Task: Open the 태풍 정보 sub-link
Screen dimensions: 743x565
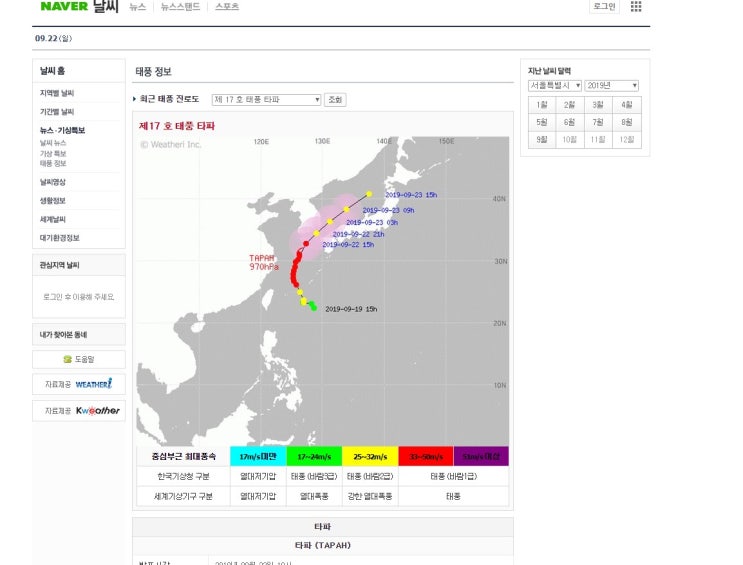Action: 53,164
